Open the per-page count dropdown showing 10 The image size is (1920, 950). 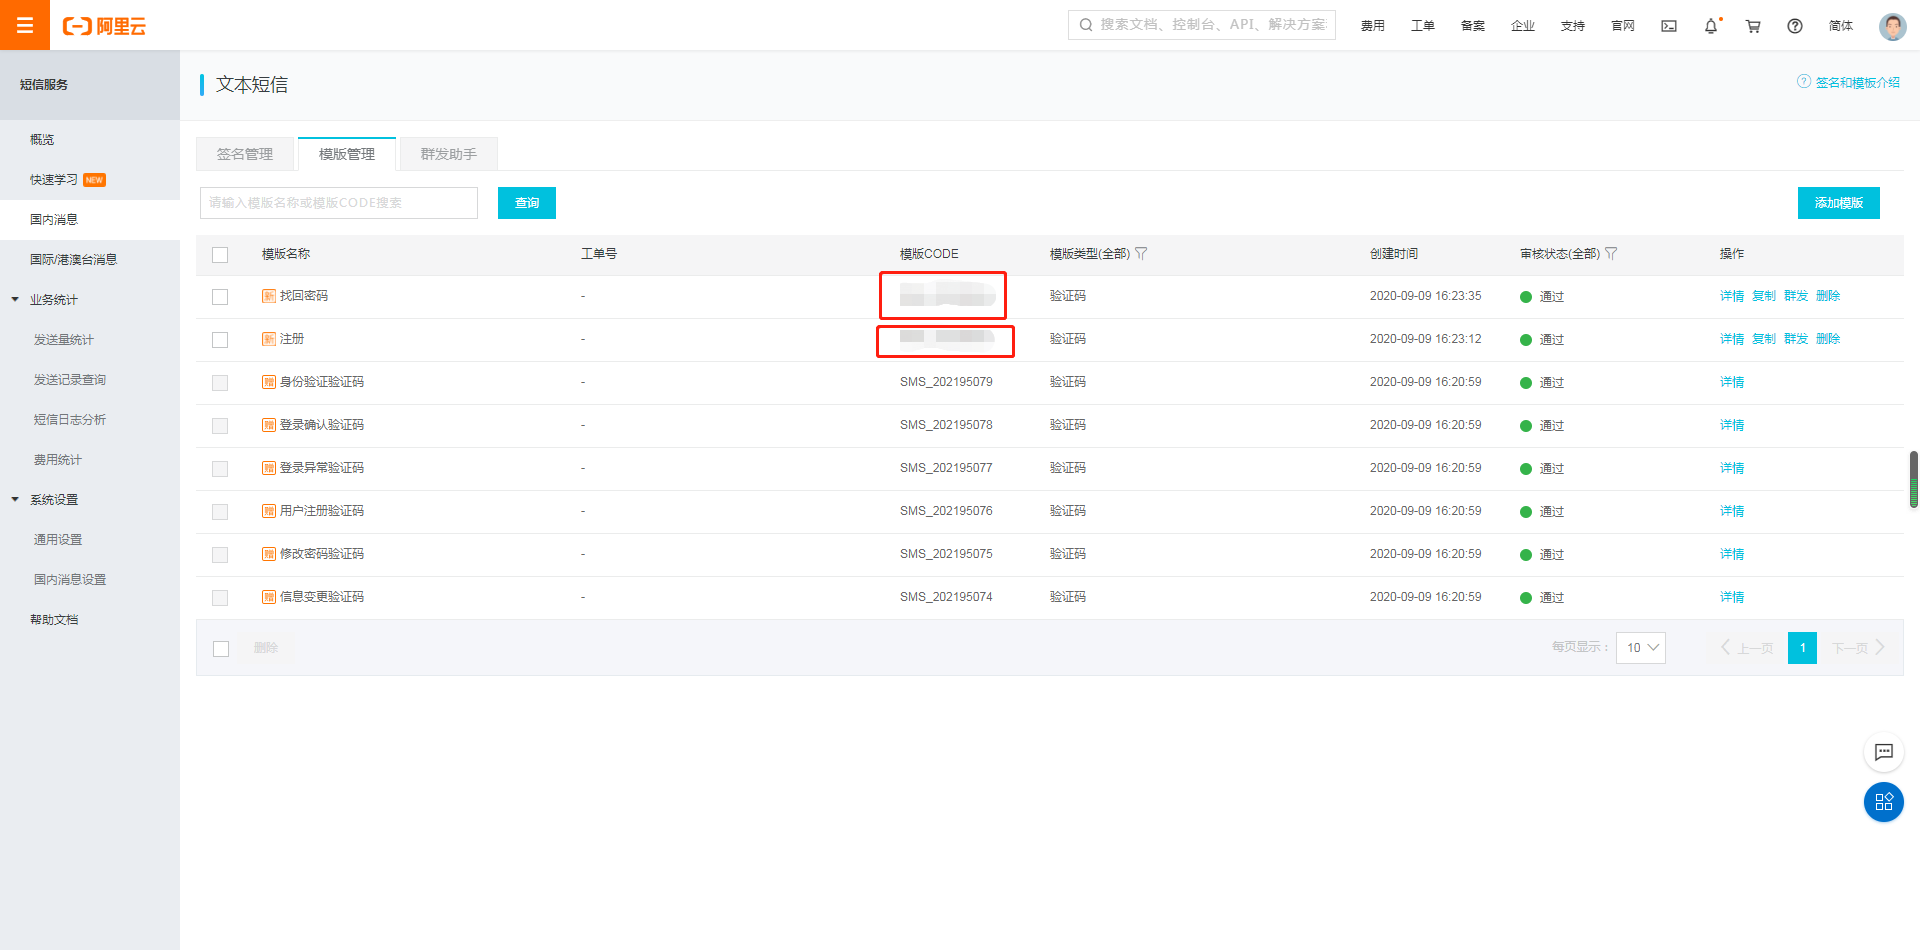click(1641, 648)
